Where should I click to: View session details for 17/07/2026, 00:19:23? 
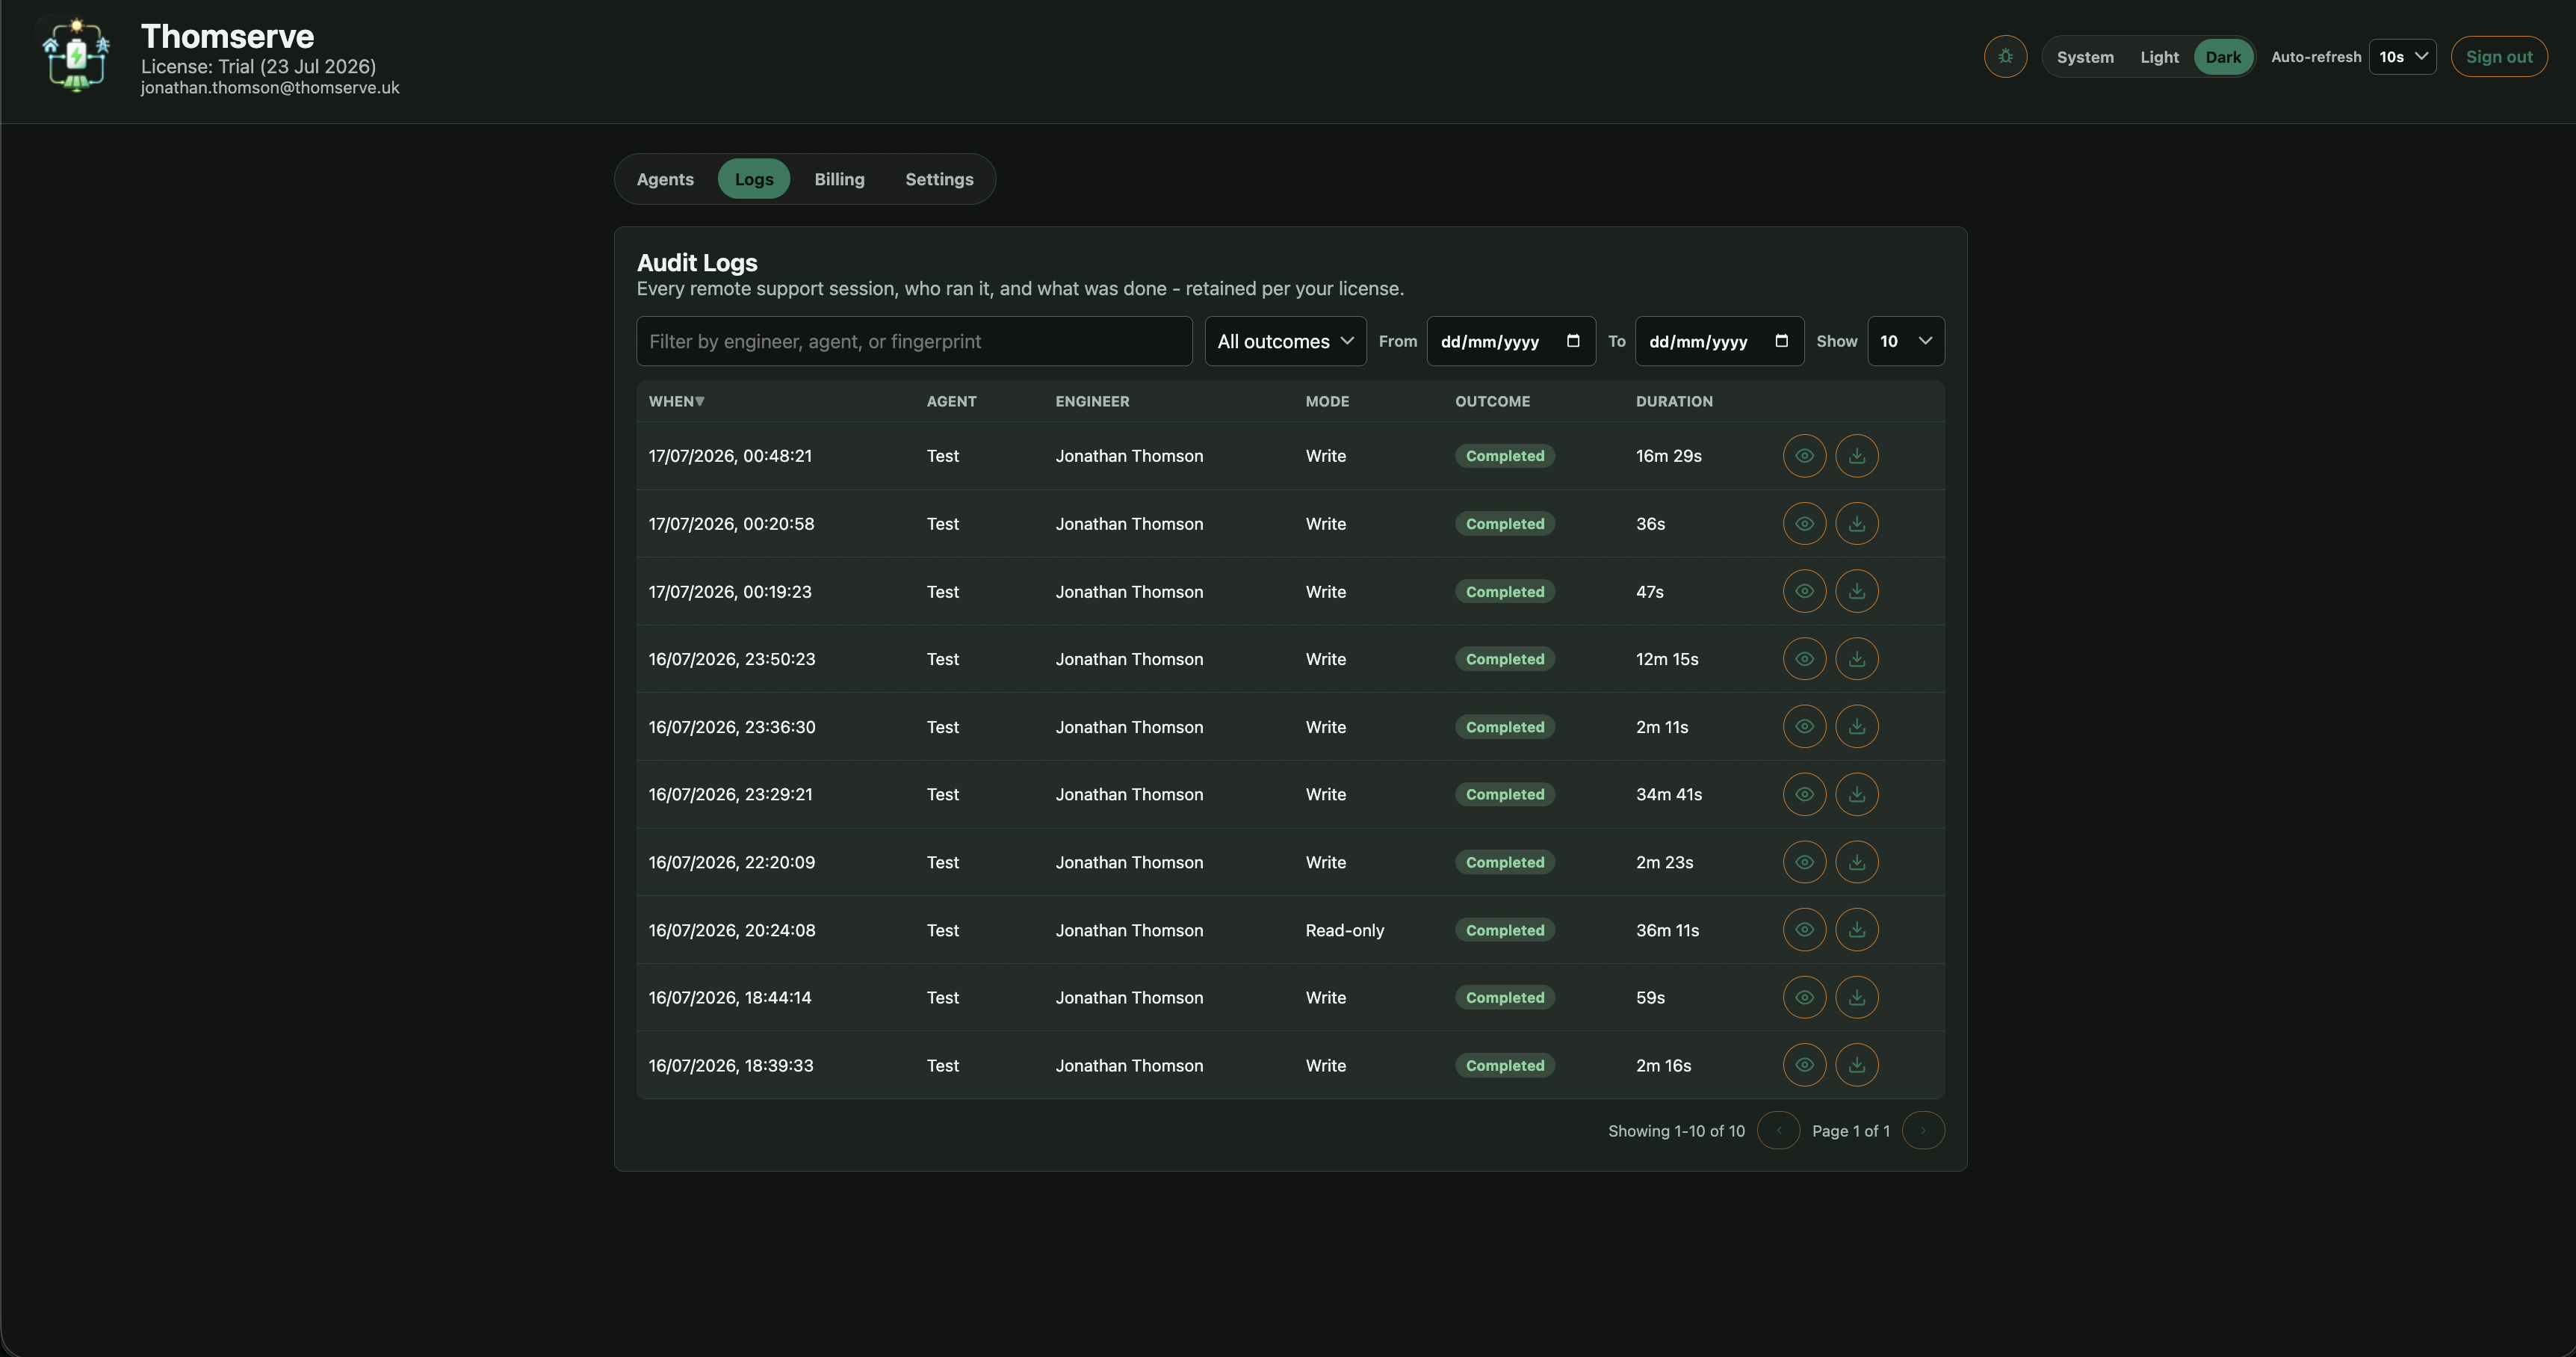[1804, 591]
